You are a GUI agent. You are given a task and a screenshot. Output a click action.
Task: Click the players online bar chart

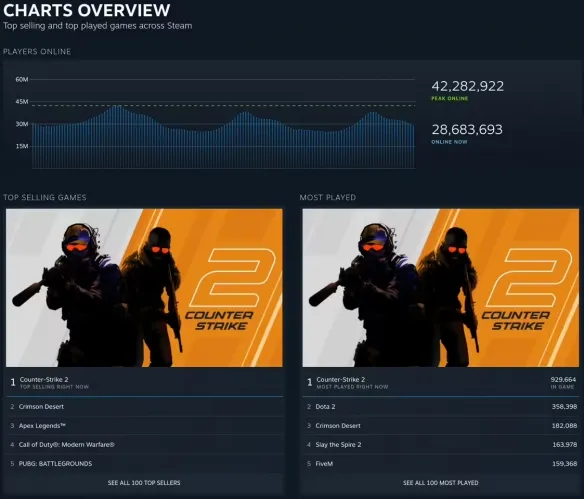click(x=223, y=137)
